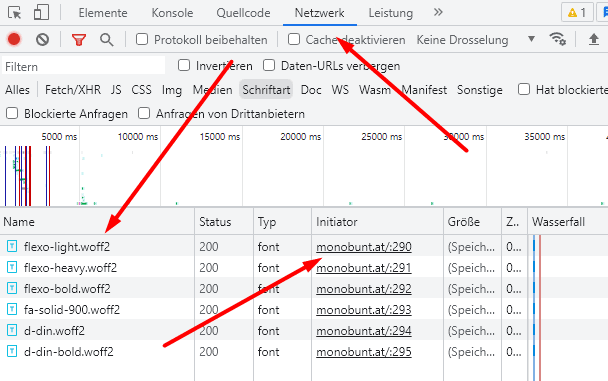Filter requests by Fetch/XHR
Screen dimensions: 608x381
73,90
